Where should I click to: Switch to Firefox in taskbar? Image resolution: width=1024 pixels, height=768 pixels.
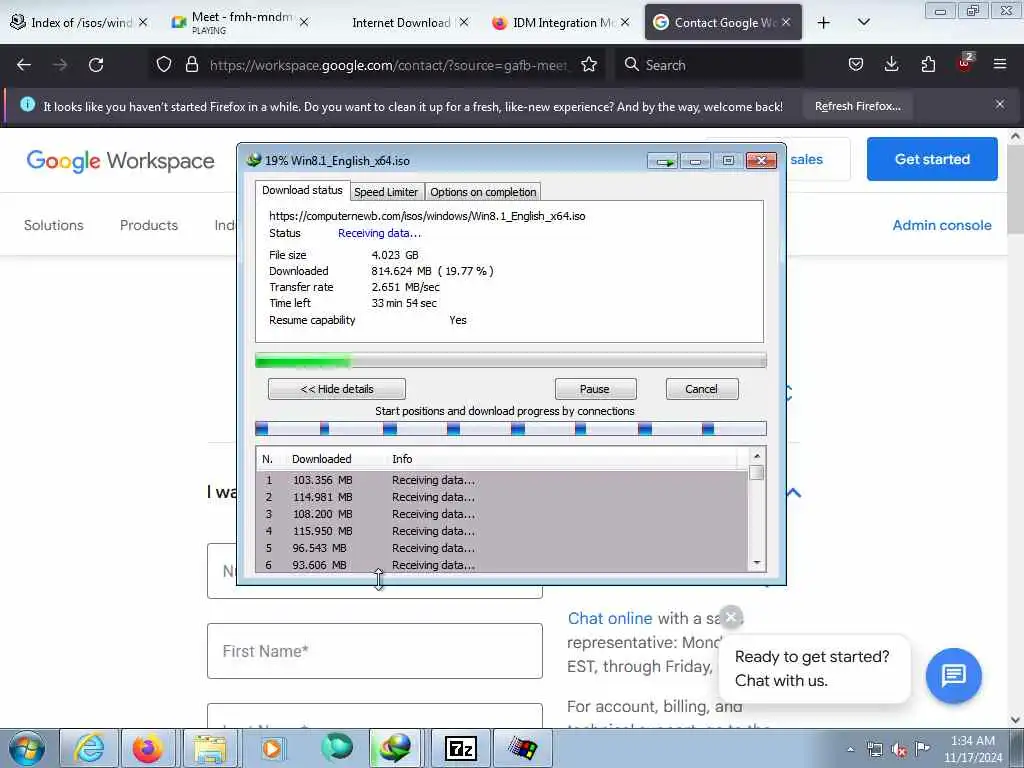148,748
